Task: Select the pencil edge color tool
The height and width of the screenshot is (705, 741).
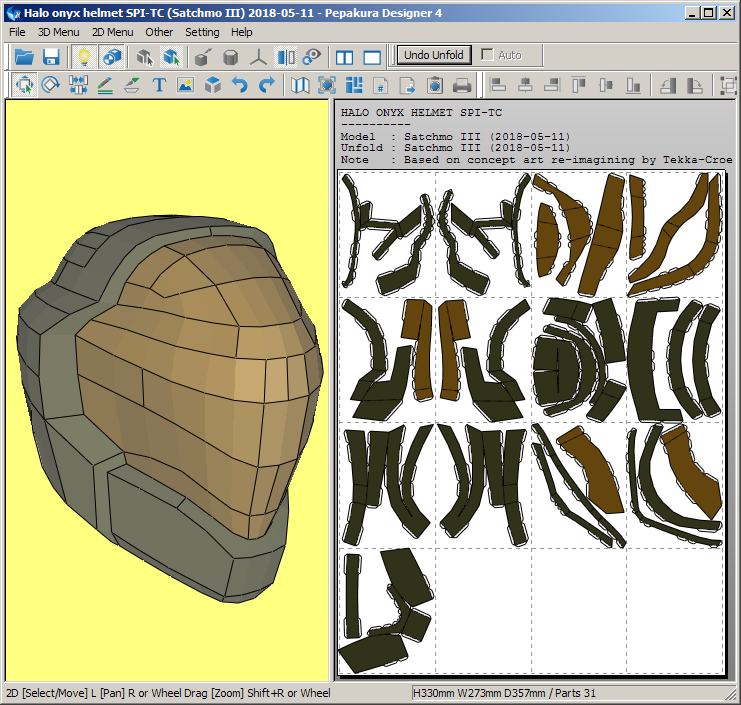Action: 105,85
